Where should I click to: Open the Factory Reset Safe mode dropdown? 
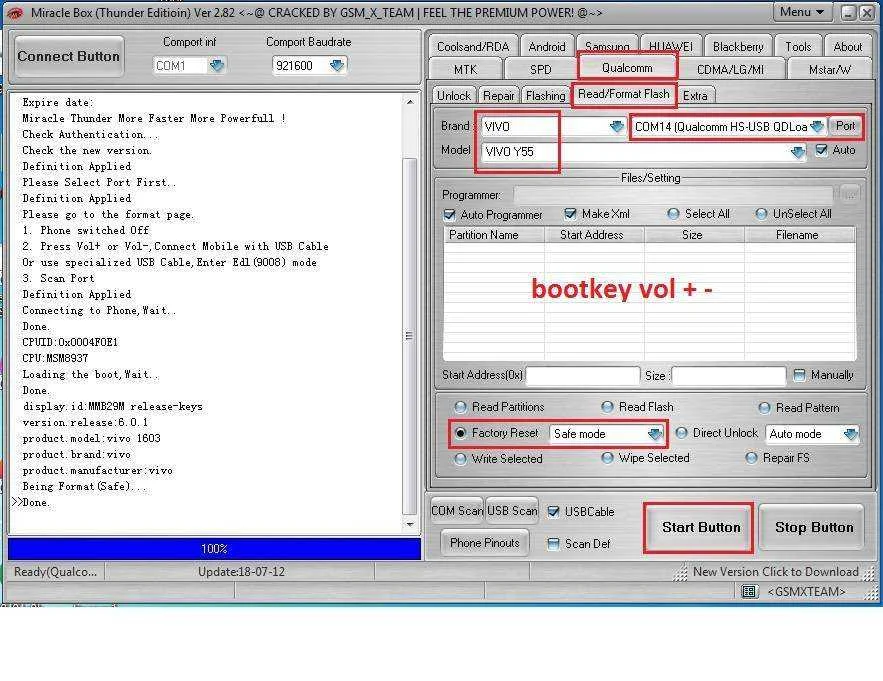point(654,434)
